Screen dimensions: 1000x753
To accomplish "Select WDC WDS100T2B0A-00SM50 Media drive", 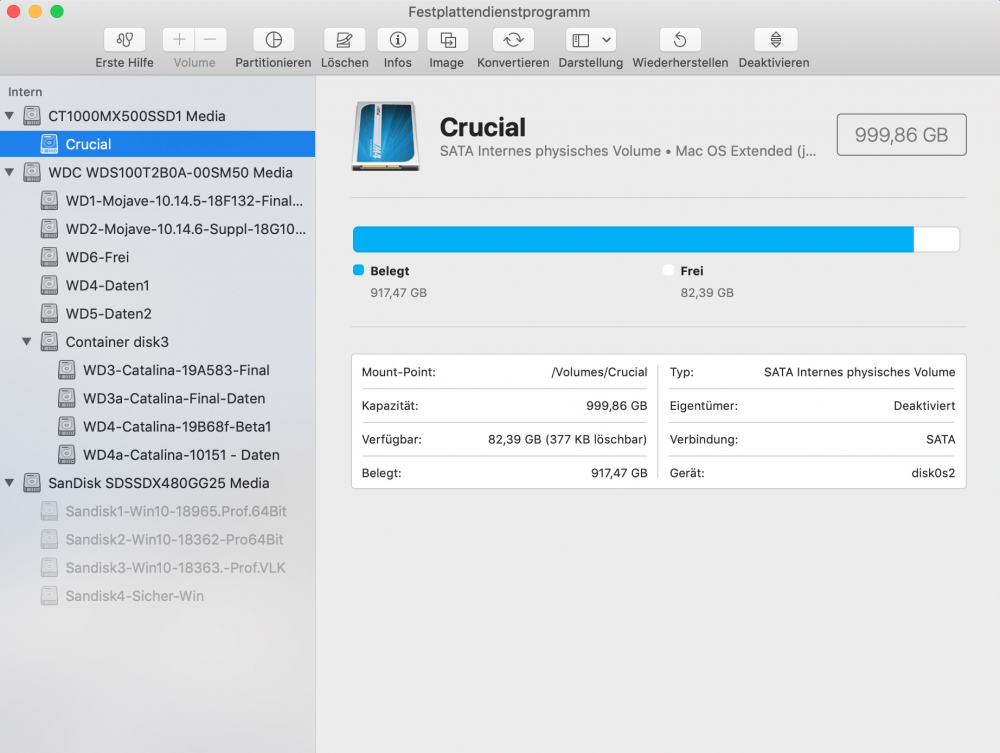I will click(158, 172).
